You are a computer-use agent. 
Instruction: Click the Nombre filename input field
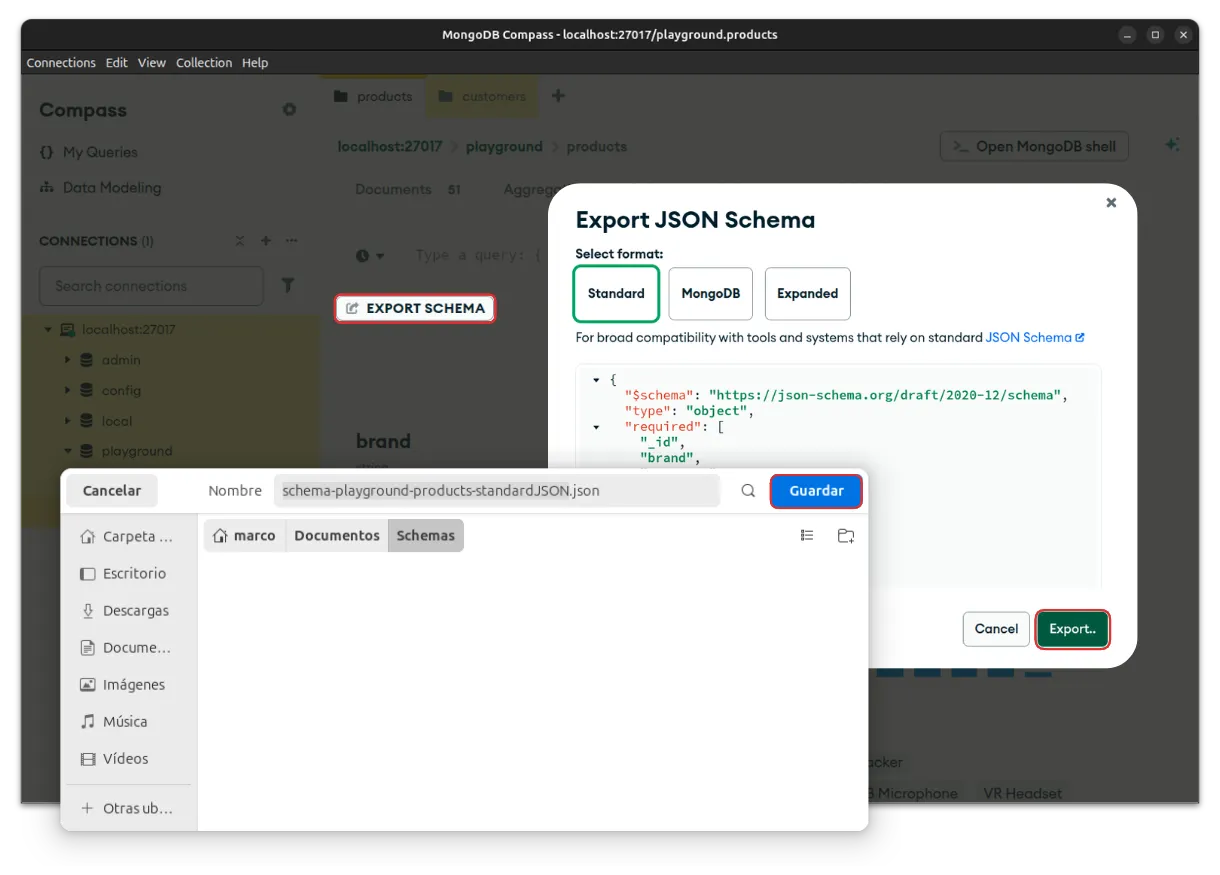[x=496, y=491]
